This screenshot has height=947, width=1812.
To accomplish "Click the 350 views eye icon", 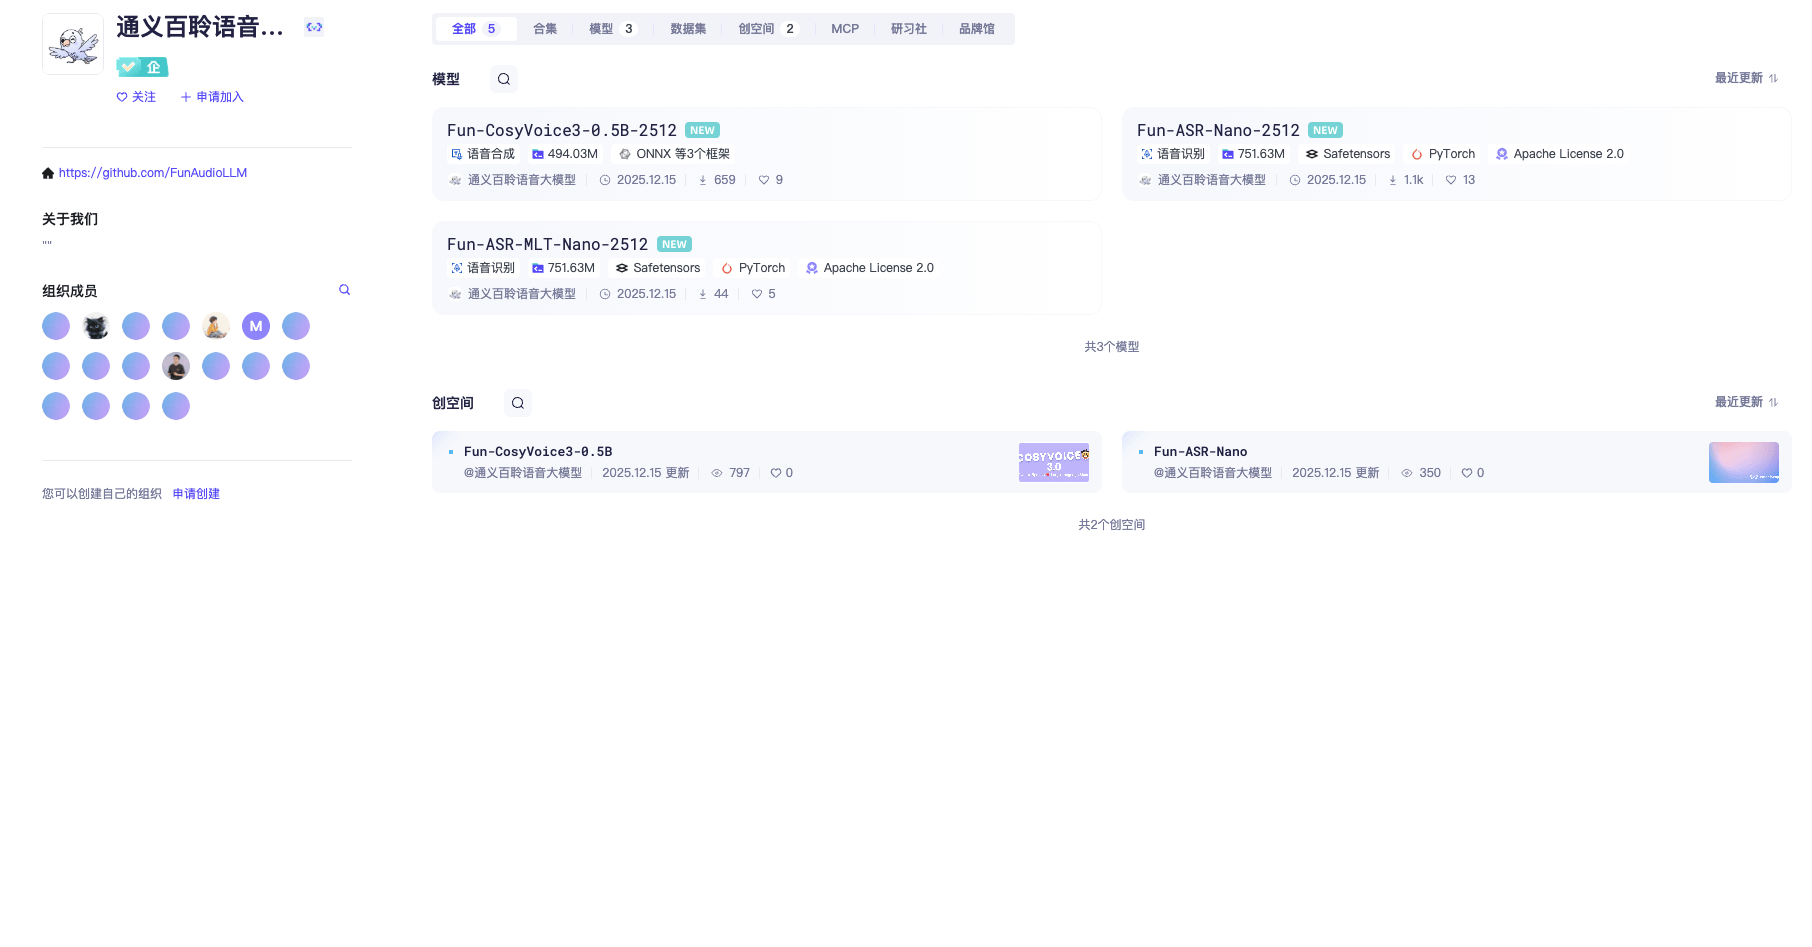I will pyautogui.click(x=1407, y=474).
